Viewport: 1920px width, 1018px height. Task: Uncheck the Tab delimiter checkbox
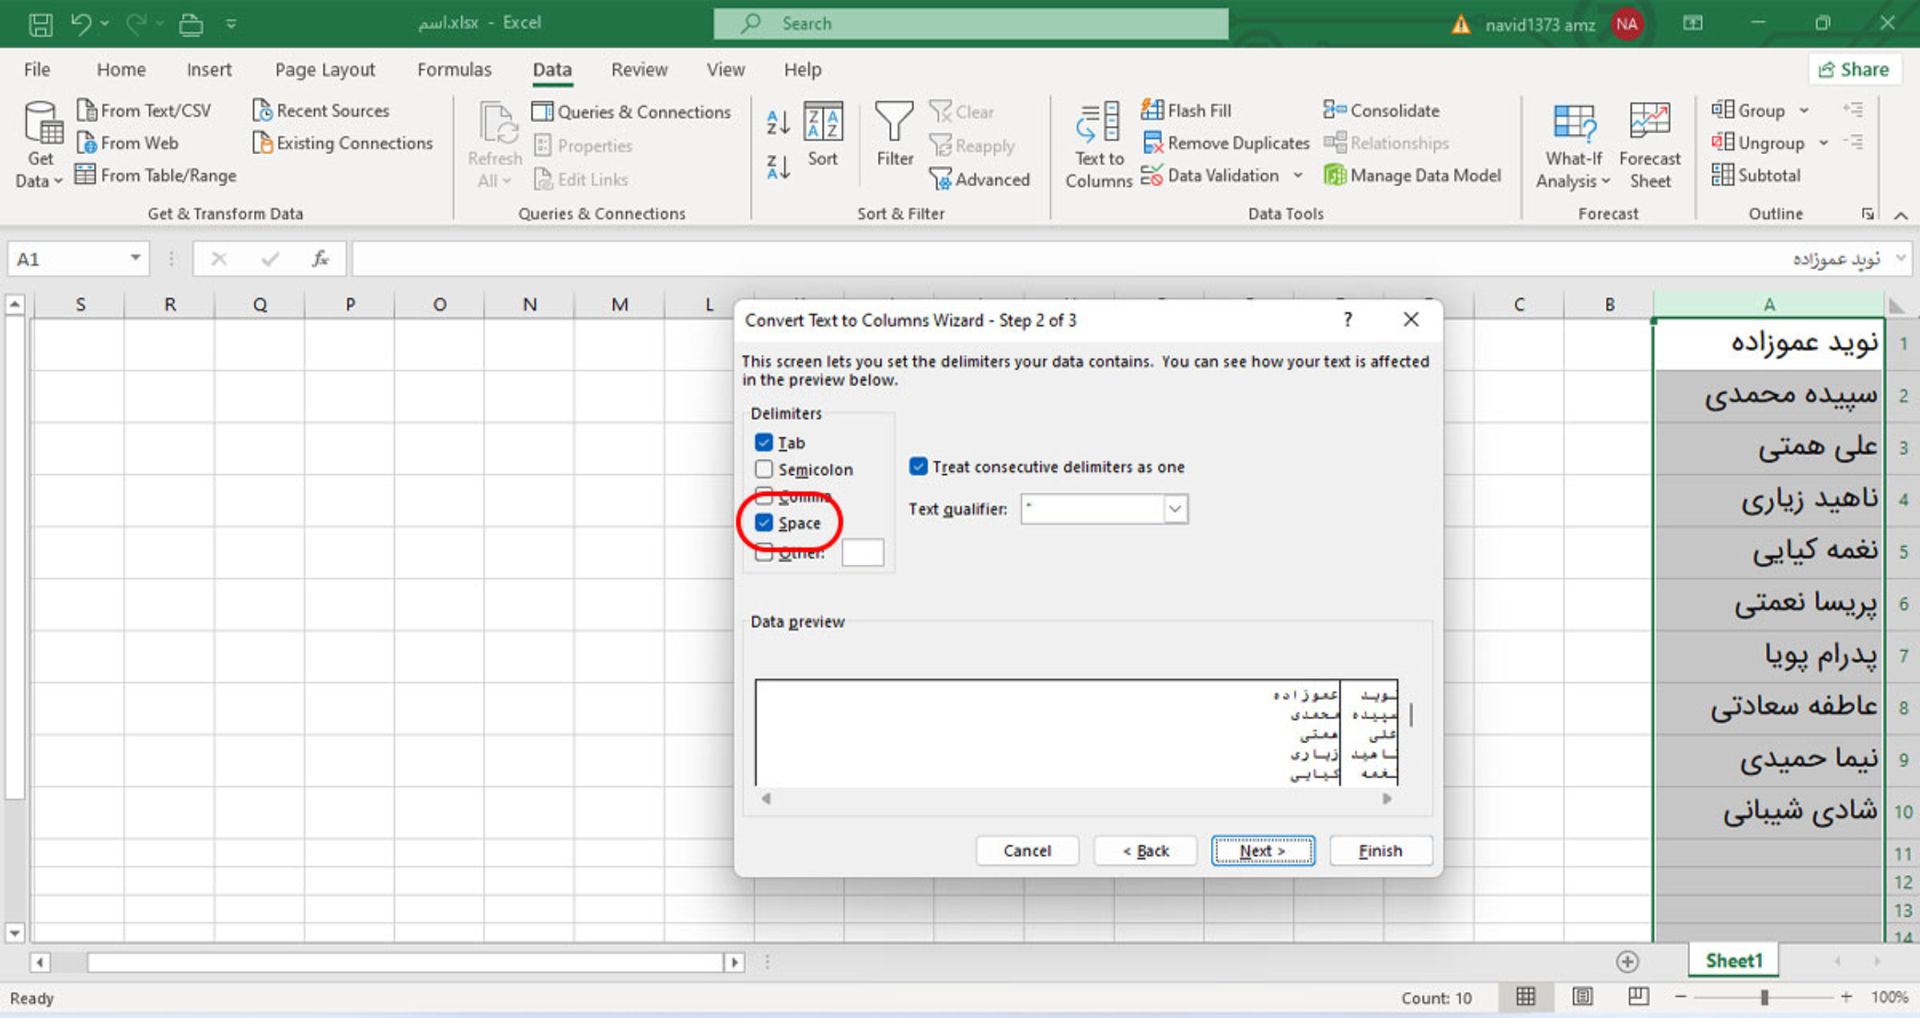[764, 442]
